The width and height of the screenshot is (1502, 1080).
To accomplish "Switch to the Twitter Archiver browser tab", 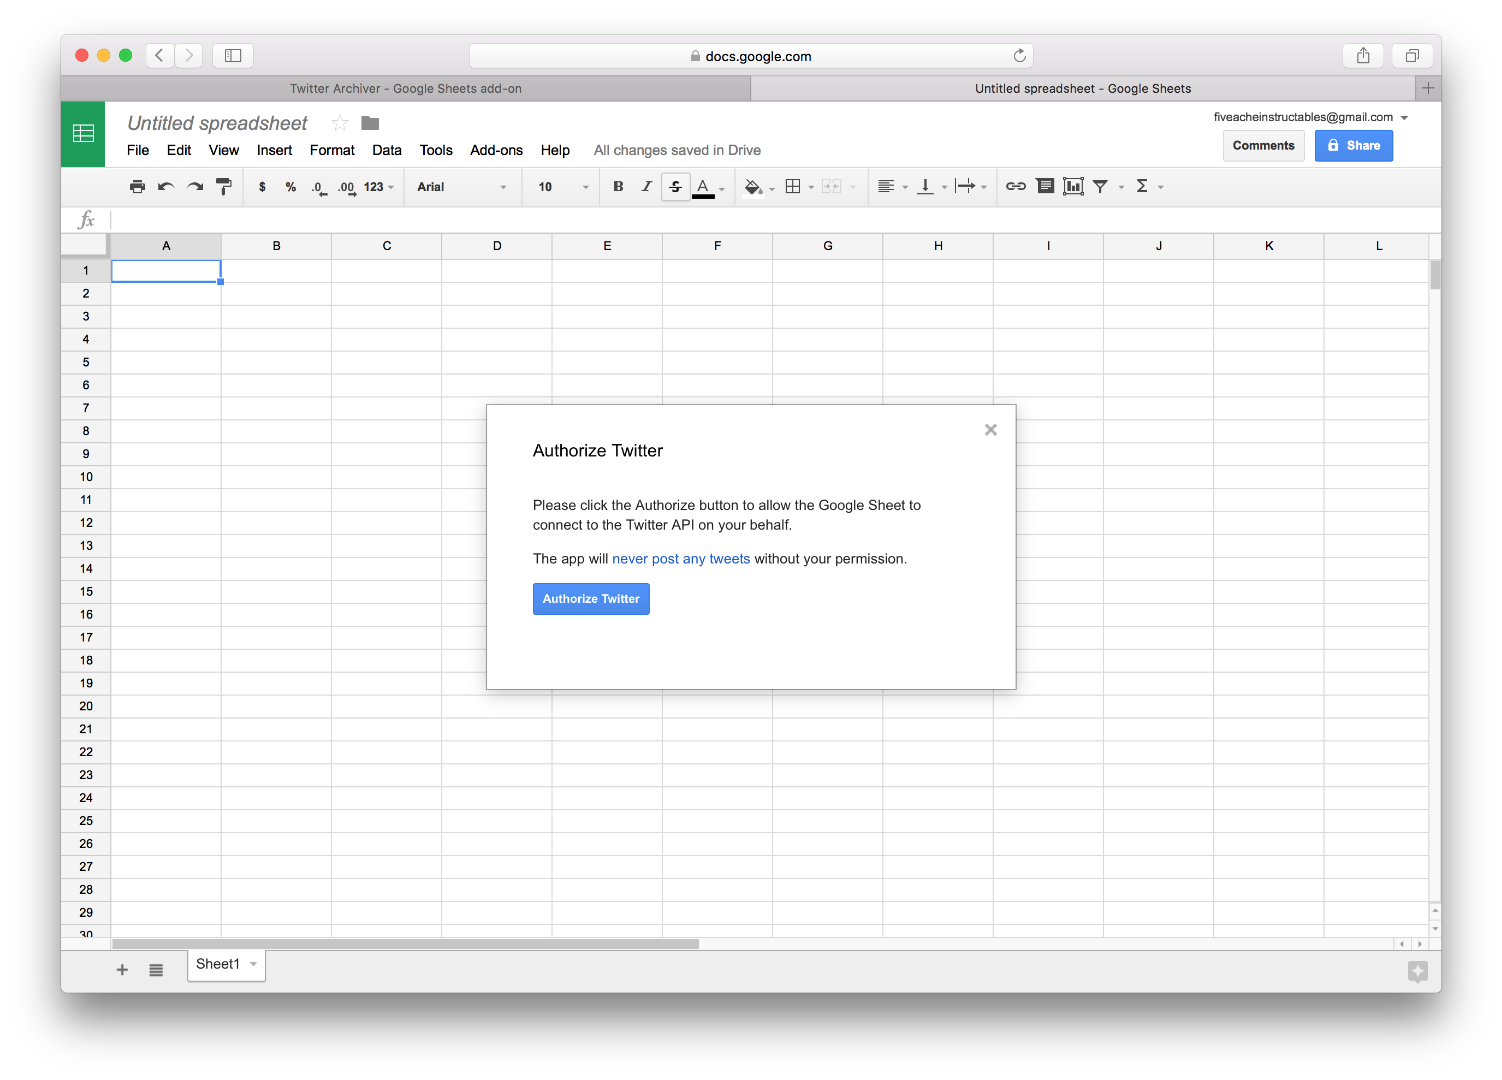I will click(x=406, y=88).
